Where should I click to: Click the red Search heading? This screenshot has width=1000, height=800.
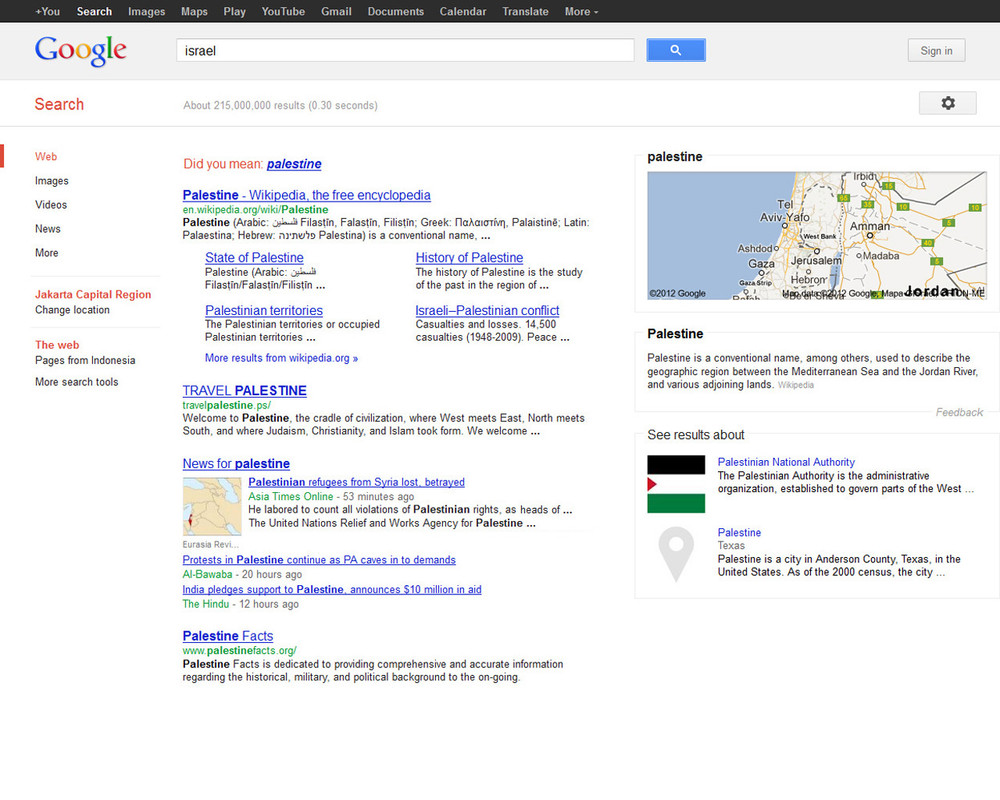click(59, 104)
